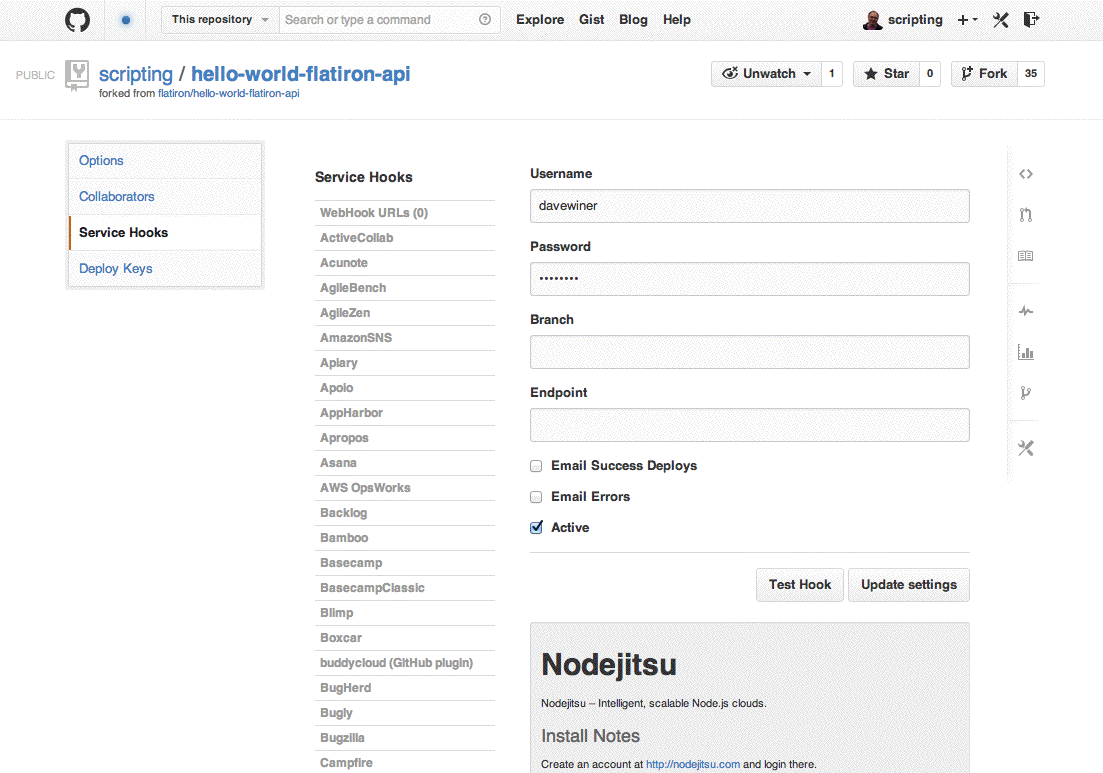Click the sign out icon
1103x773 pixels.
tap(1031, 20)
